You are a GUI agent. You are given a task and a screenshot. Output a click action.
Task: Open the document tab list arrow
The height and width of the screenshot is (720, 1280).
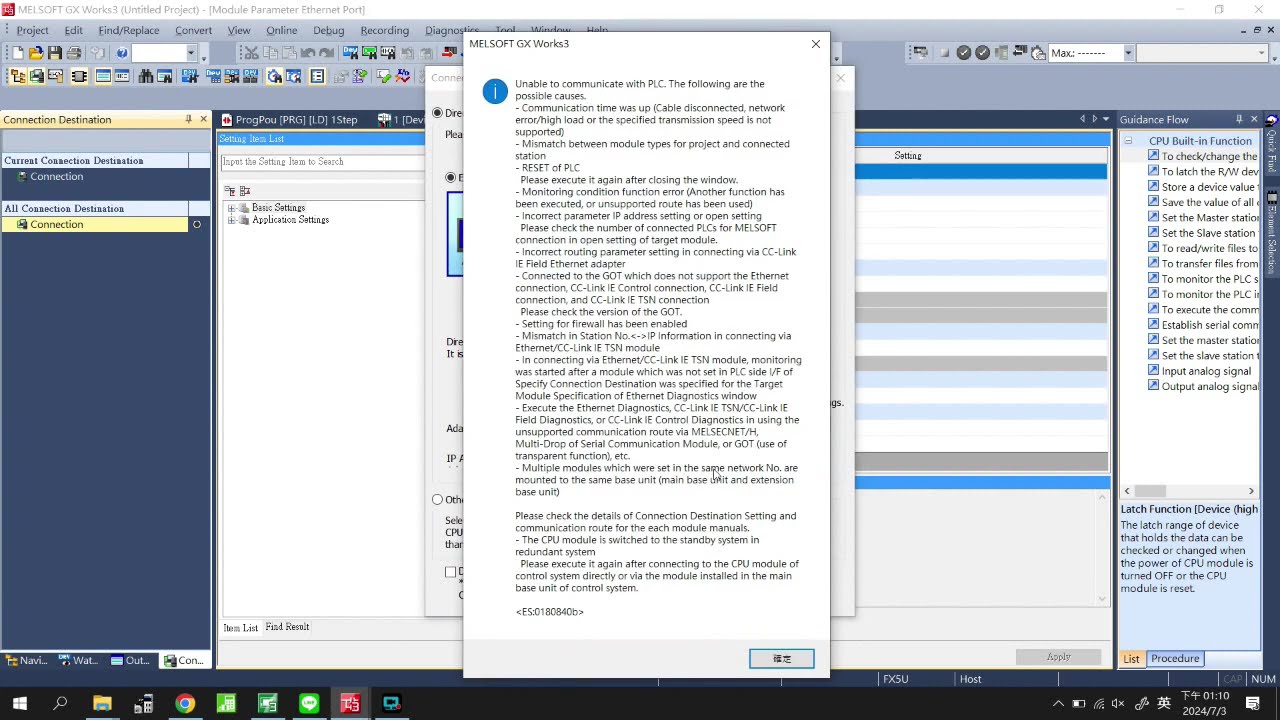tap(1106, 119)
